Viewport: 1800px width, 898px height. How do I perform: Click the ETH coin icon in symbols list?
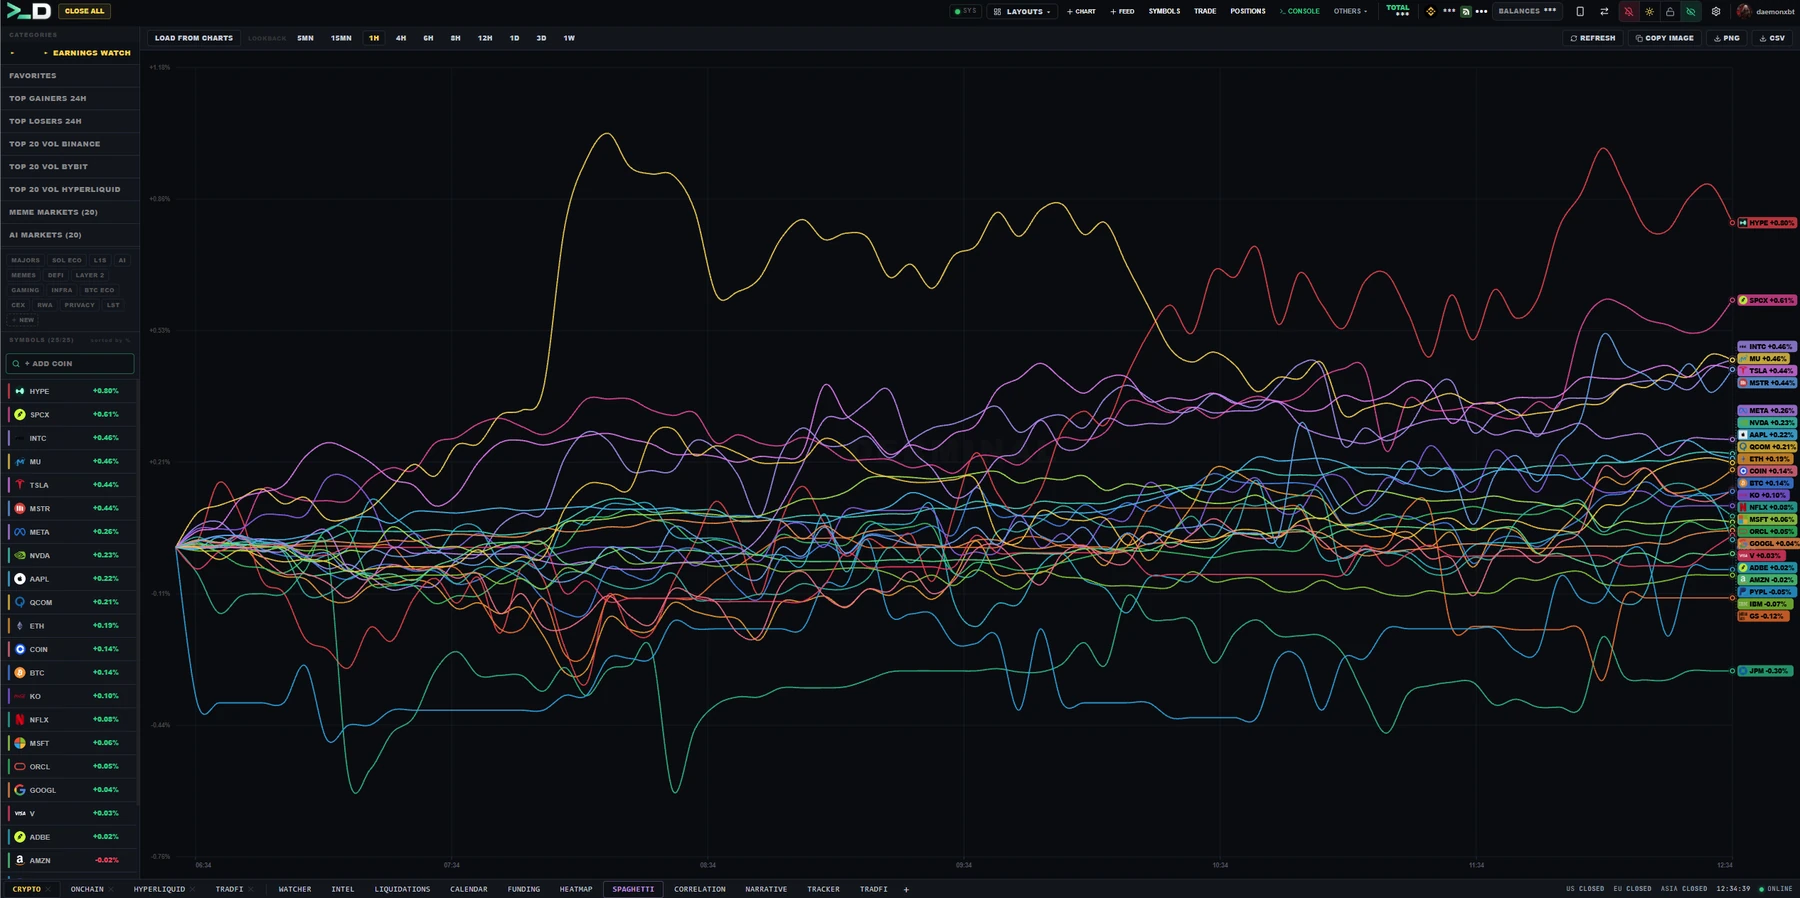click(x=20, y=626)
